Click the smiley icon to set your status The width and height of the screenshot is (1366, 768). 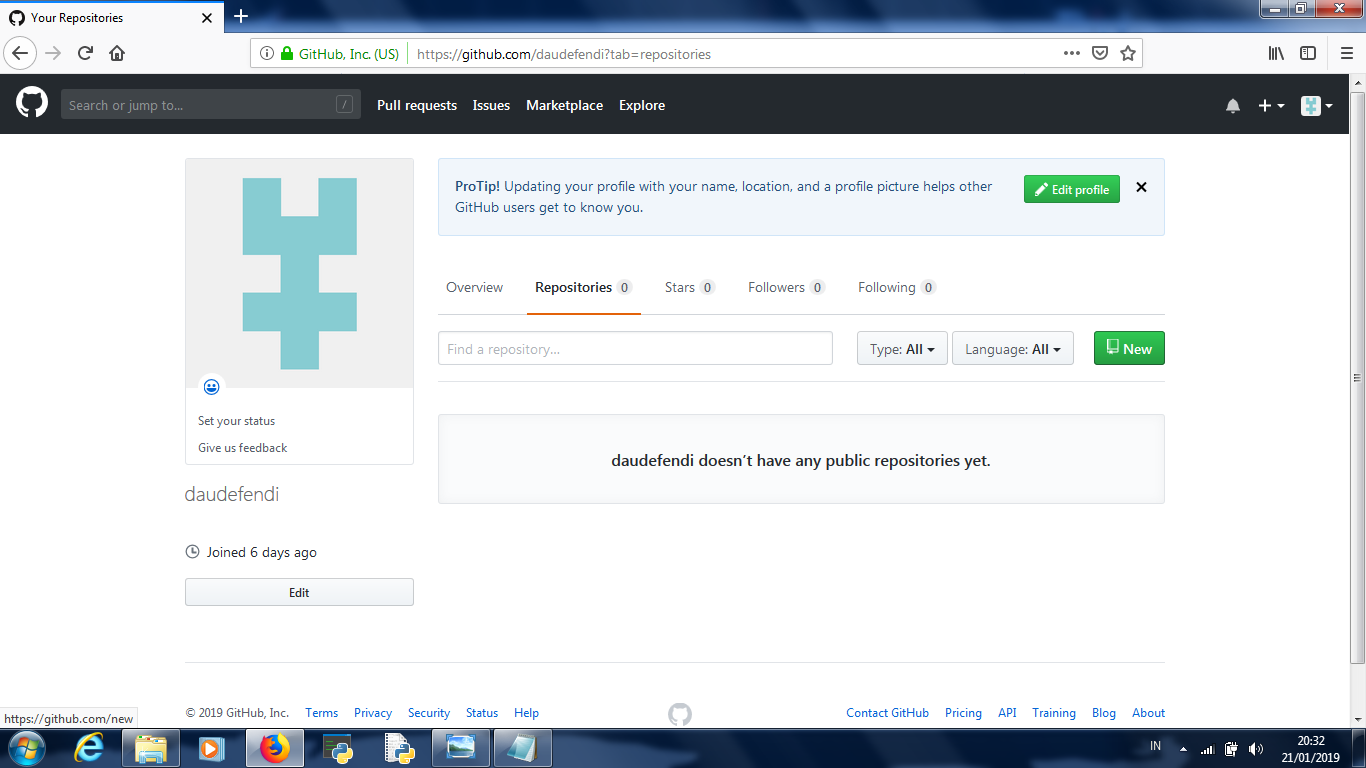211,386
